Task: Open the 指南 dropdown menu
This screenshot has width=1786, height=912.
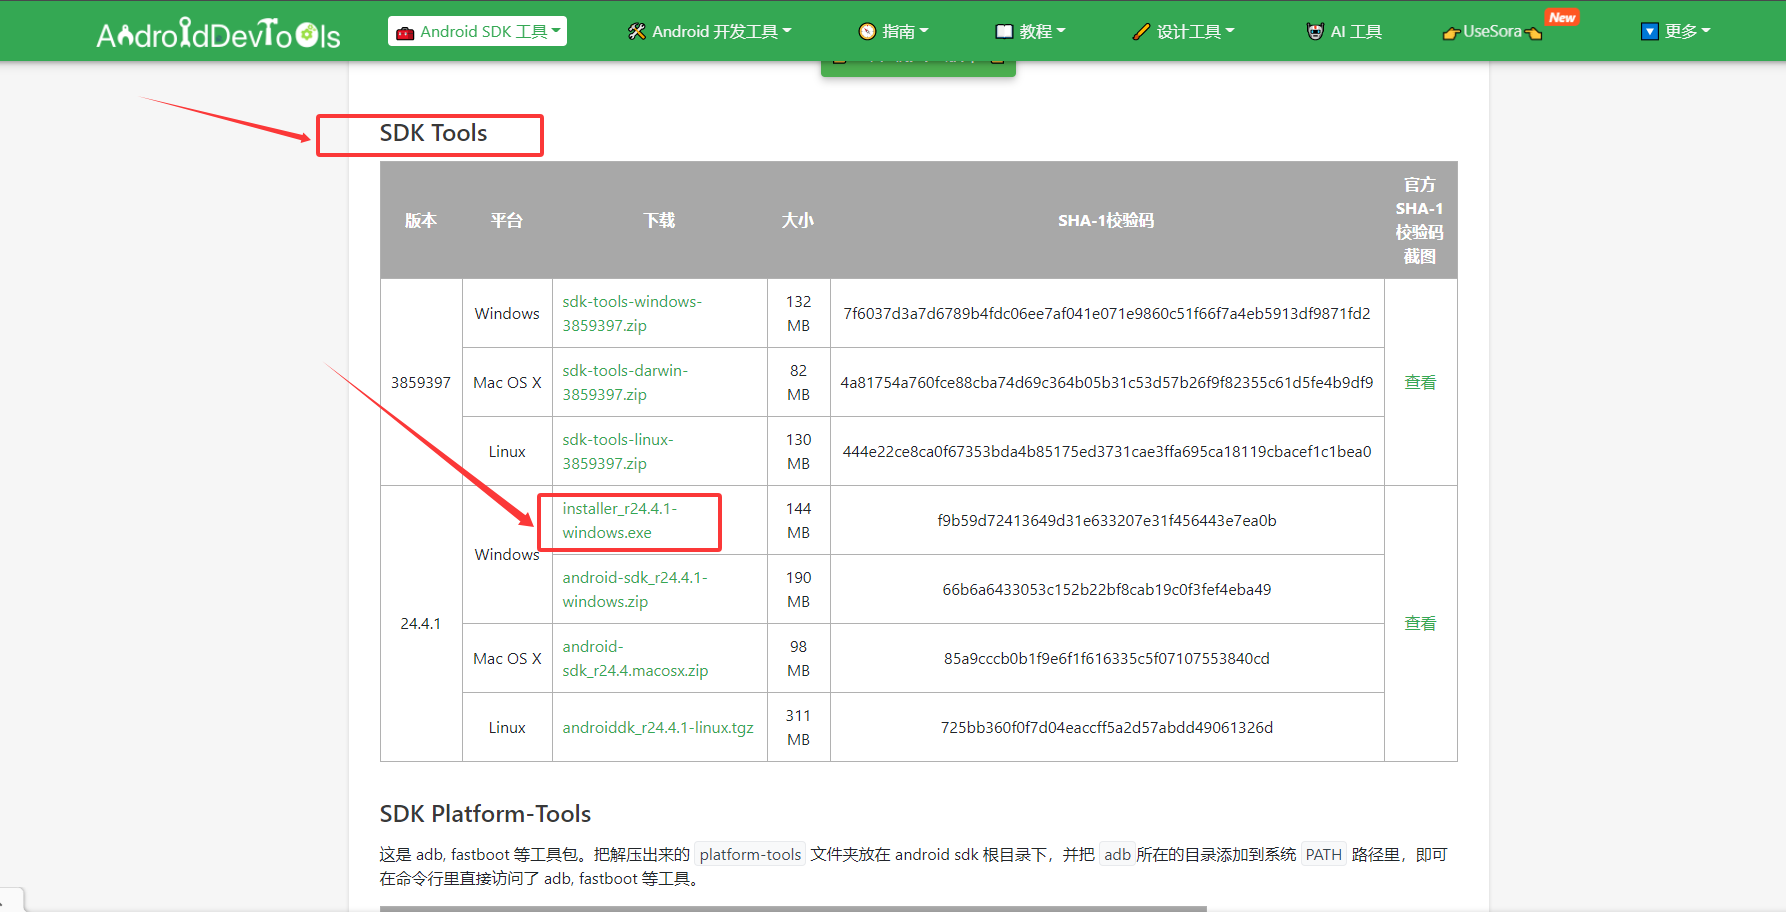Action: [893, 31]
